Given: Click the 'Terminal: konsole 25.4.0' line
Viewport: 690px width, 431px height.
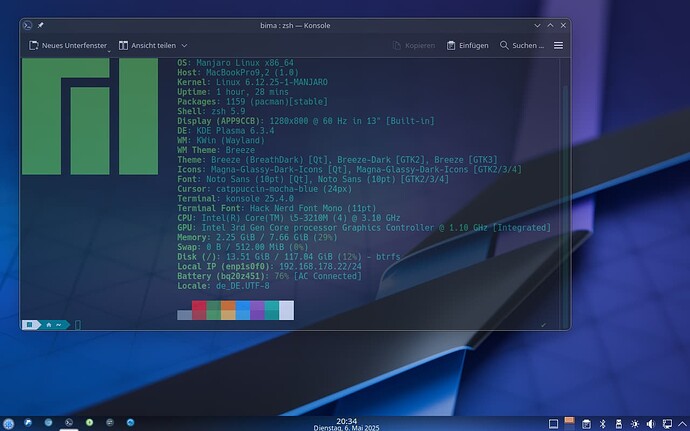Looking at the screenshot, I should pyautogui.click(x=235, y=199).
